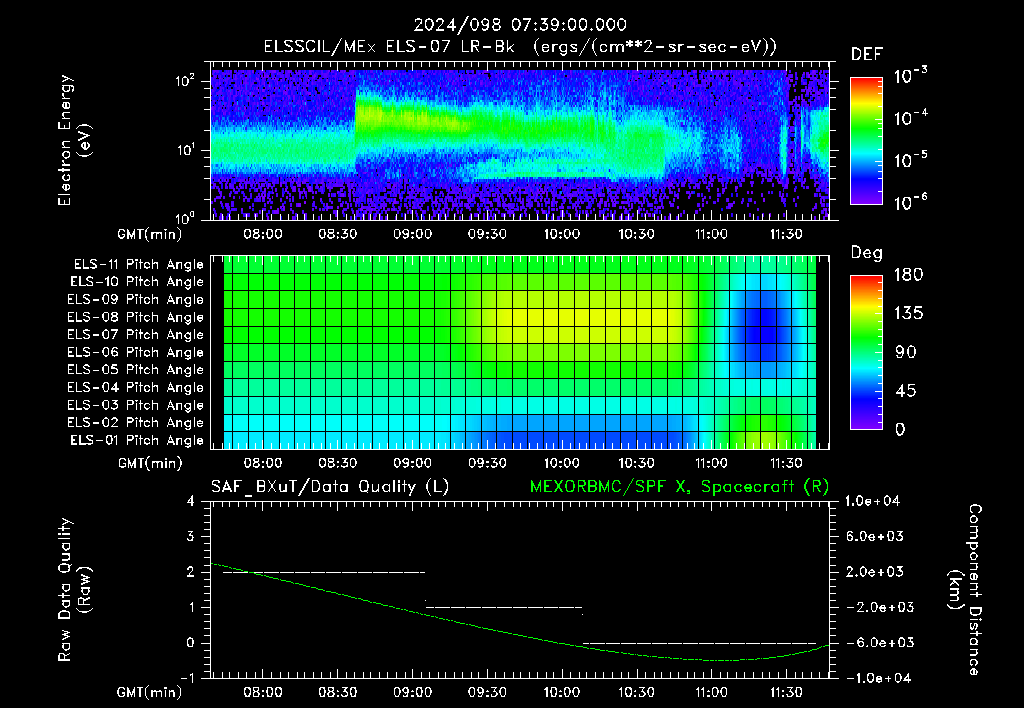Select the 135 value on Deg scale

[x=908, y=313]
